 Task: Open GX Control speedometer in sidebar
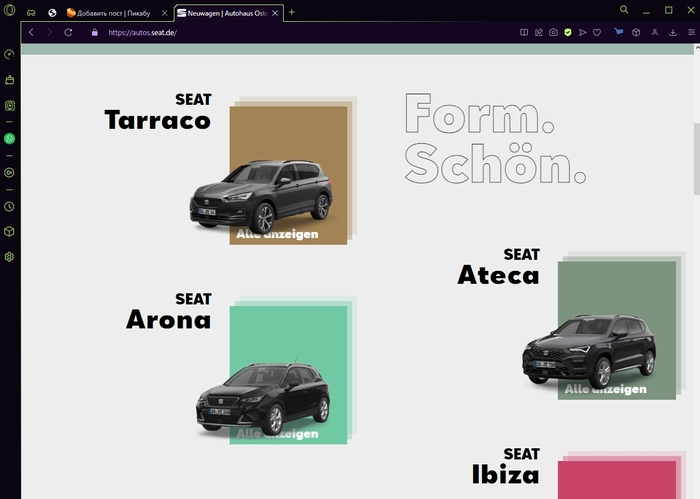coord(9,54)
